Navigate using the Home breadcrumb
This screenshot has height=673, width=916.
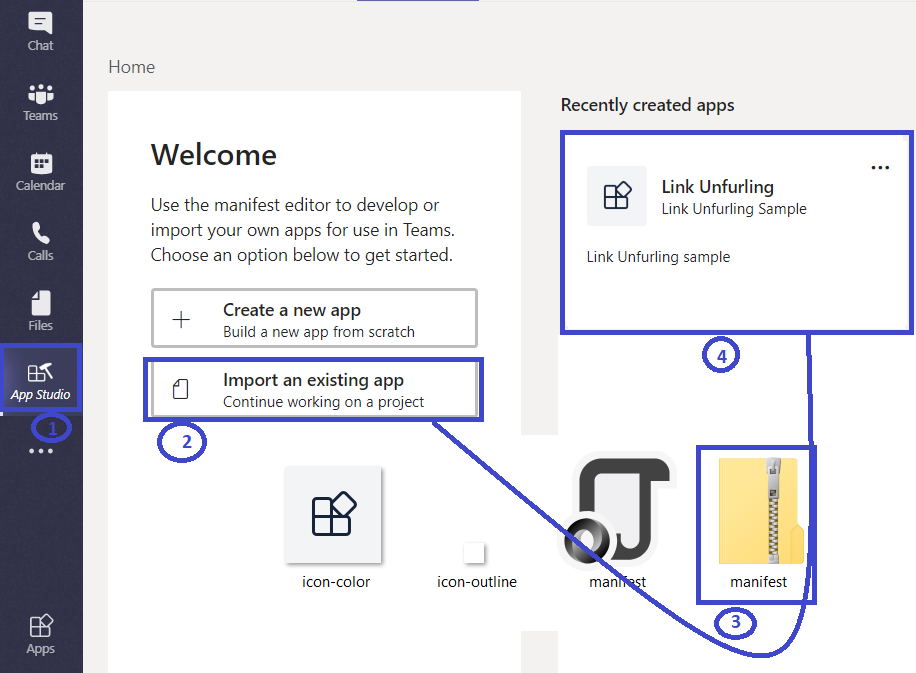click(x=131, y=66)
